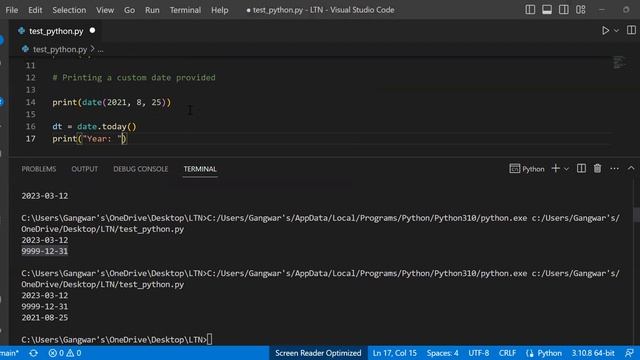Screen dimensions: 640x360
Task: Synchronize changes icon in status bar
Action: click(x=33, y=353)
